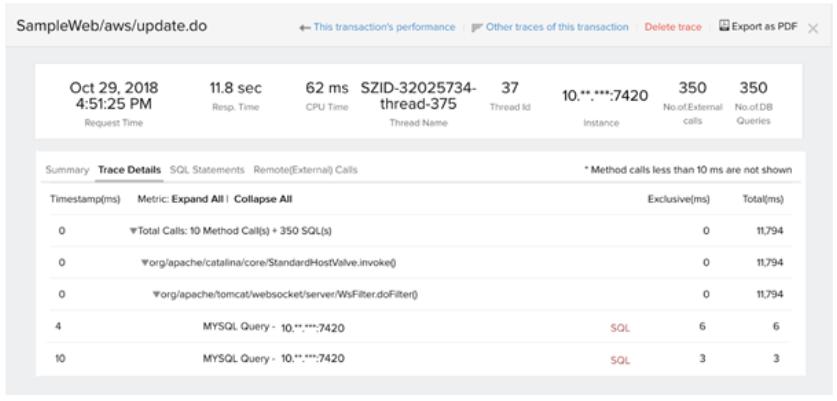Click the Total(ms) column header
Viewport: 837px width, 401px height.
763,199
